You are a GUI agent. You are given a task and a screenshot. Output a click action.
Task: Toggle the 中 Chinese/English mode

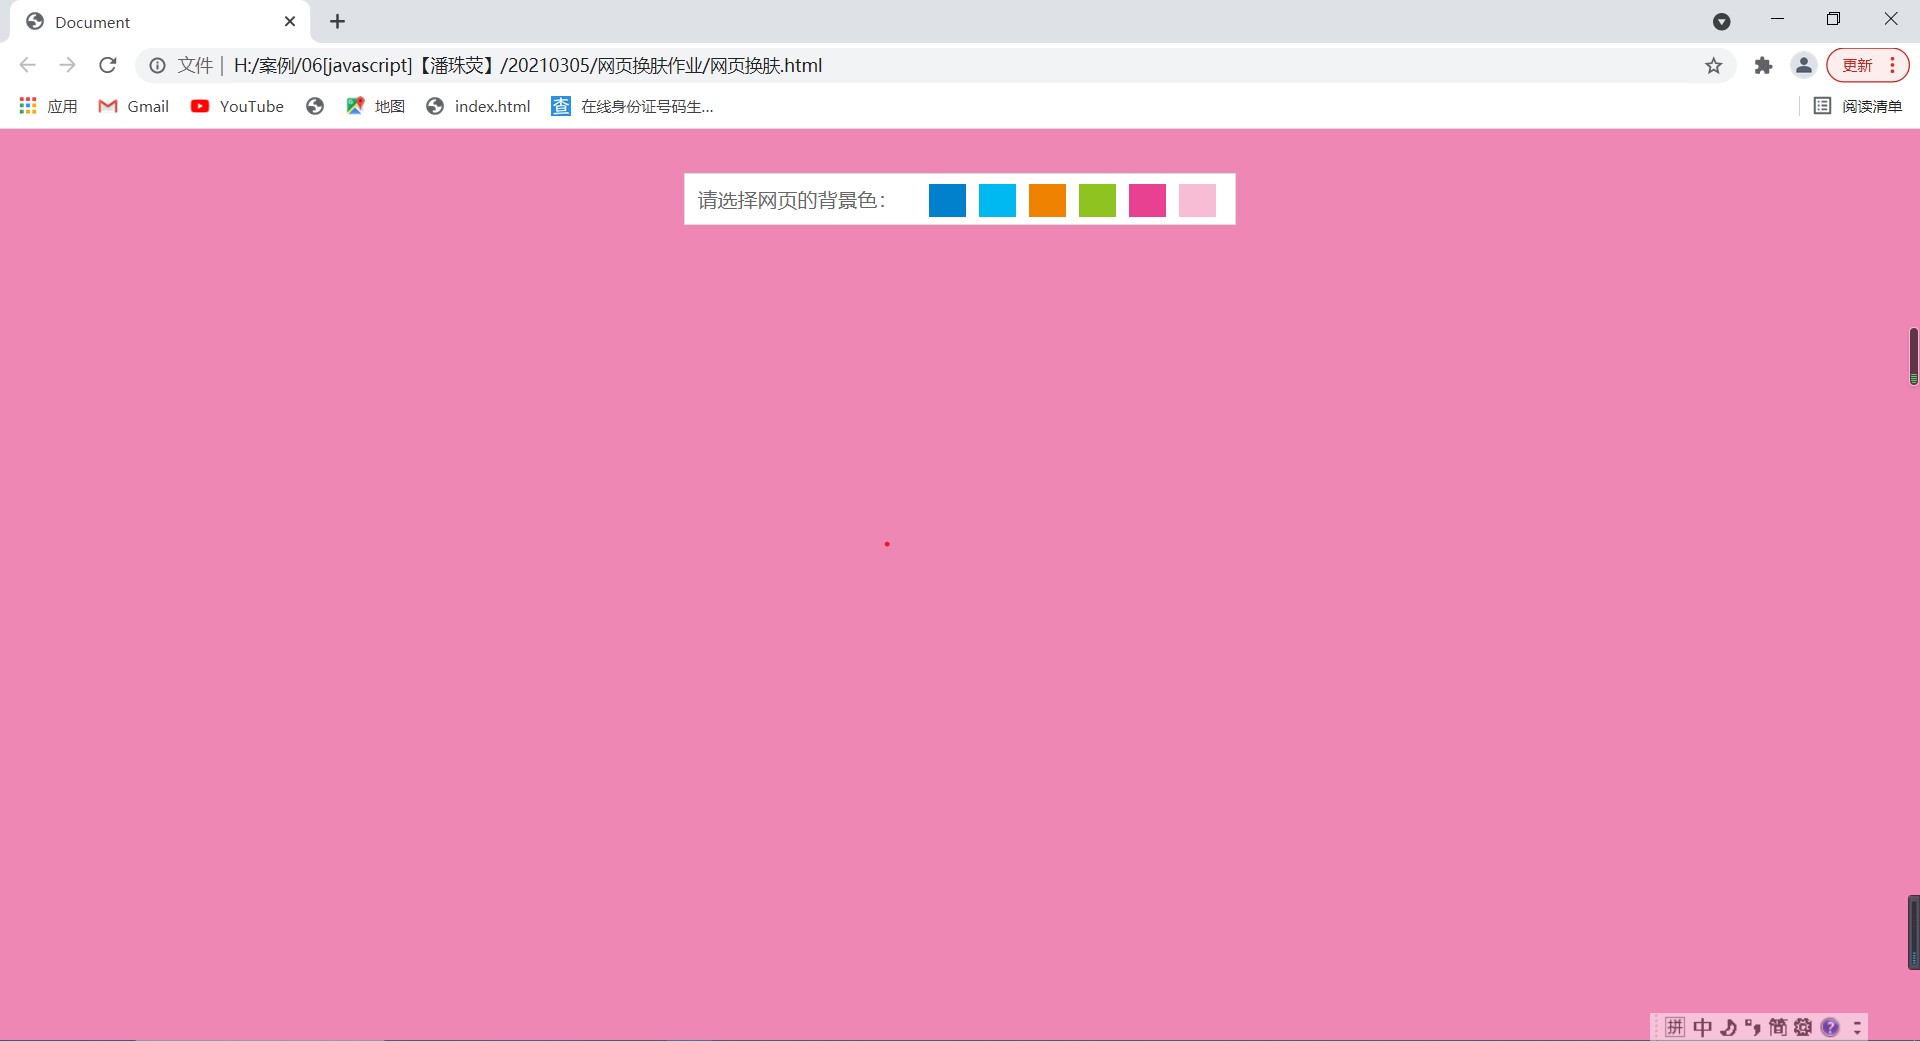(1702, 1027)
